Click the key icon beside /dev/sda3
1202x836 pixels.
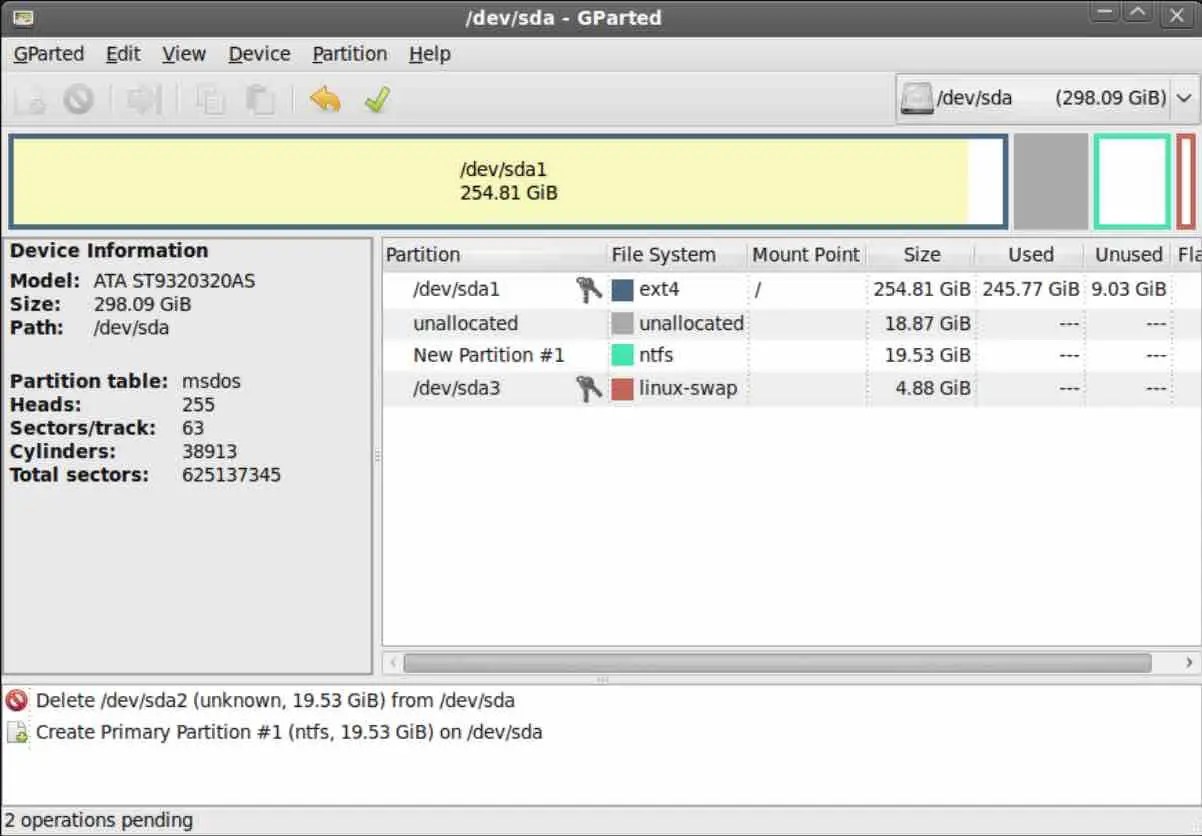point(589,388)
